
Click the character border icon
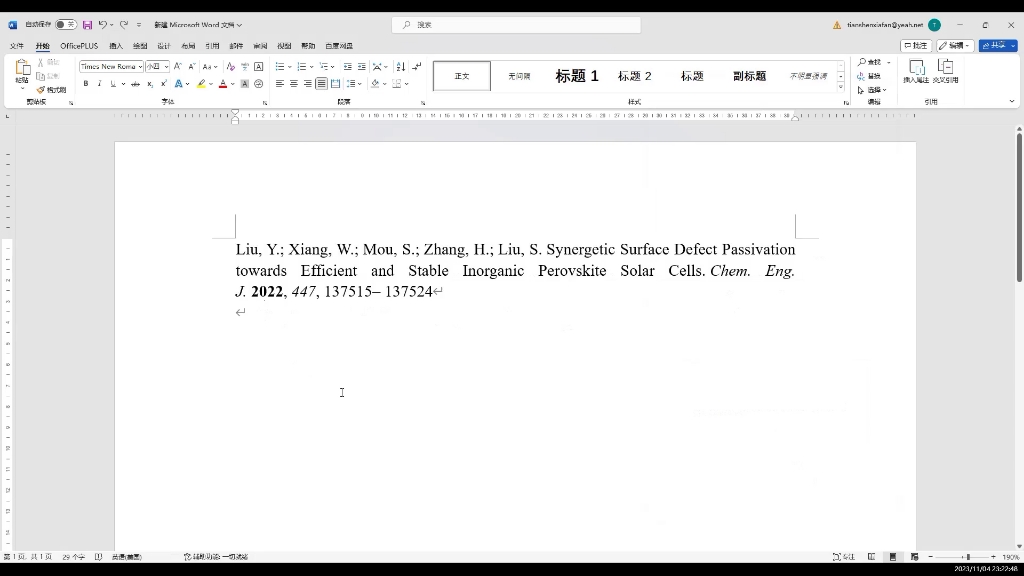pyautogui.click(x=259, y=67)
